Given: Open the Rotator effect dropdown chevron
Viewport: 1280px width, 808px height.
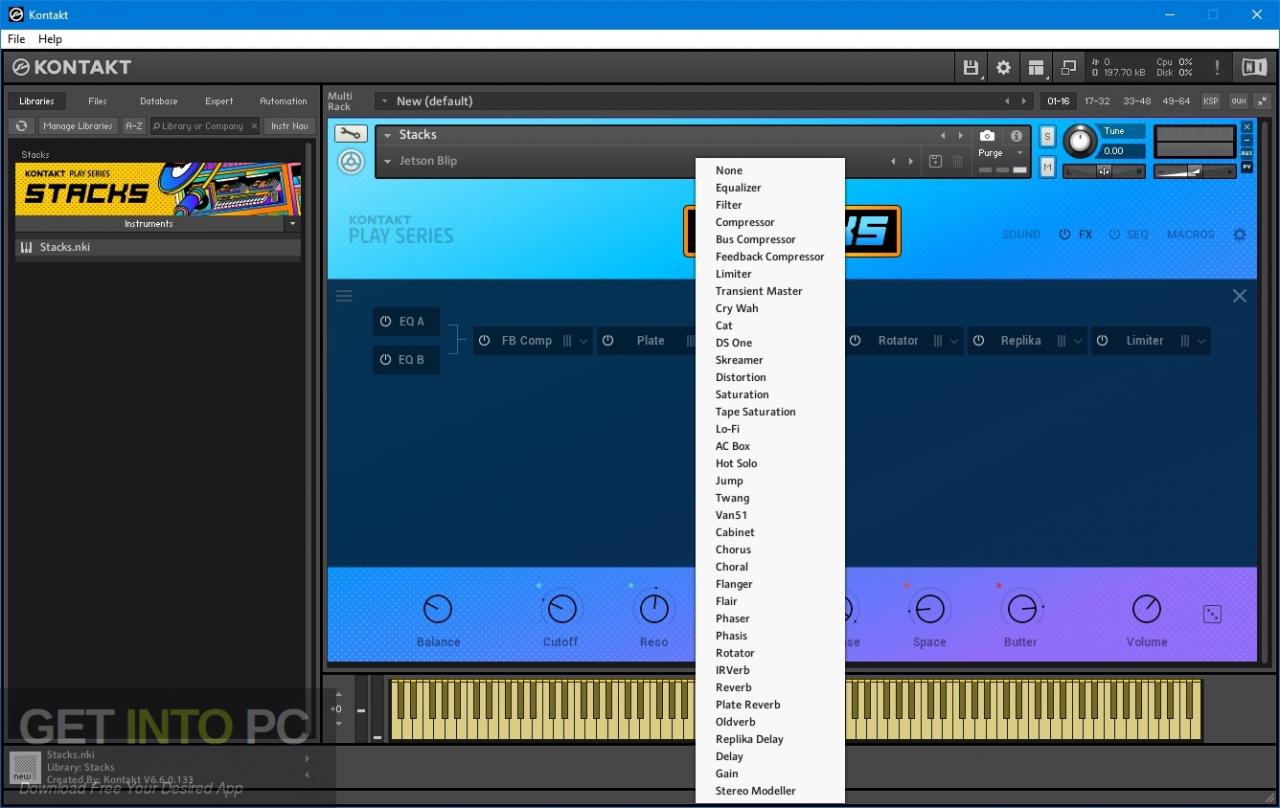Looking at the screenshot, I should (x=954, y=341).
